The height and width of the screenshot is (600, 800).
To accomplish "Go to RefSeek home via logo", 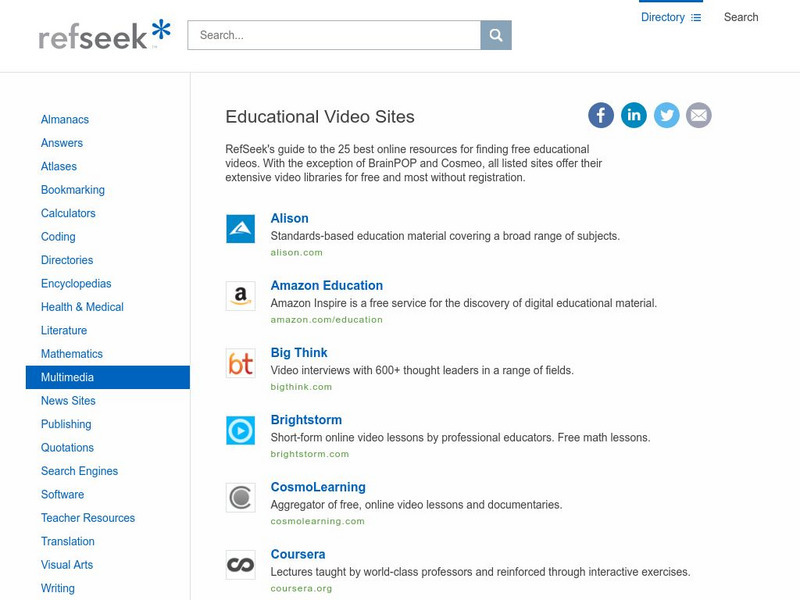I will click(x=104, y=36).
